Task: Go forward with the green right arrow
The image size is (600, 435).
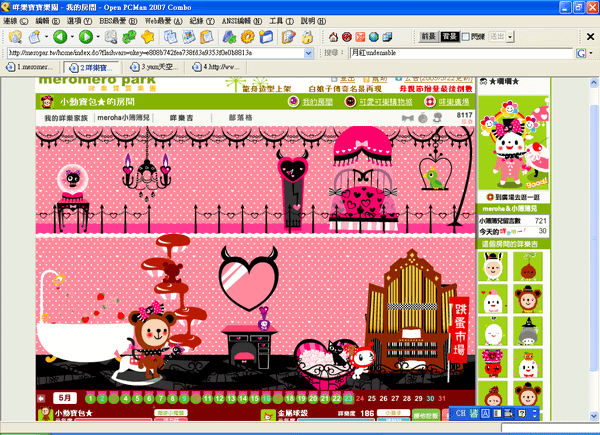Action: click(86, 37)
